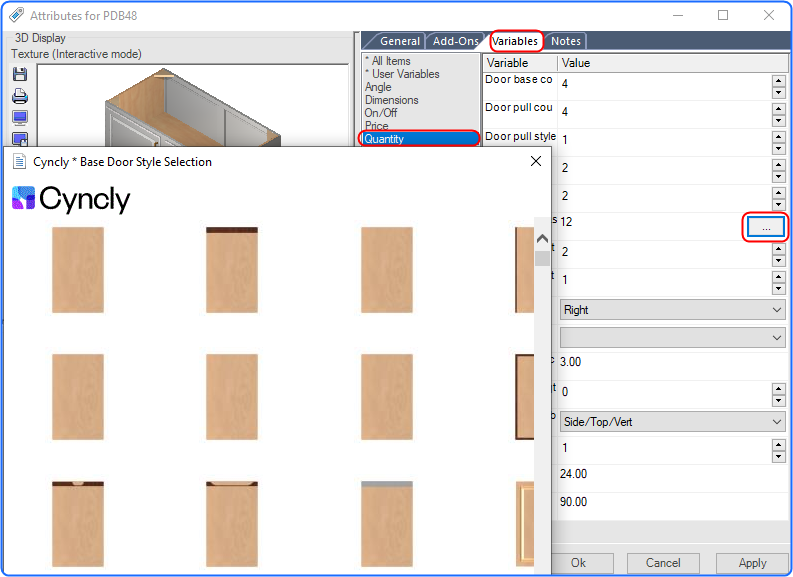The width and height of the screenshot is (793, 577).
Task: Select the notched dark-top door style, third row
Action: click(x=78, y=524)
